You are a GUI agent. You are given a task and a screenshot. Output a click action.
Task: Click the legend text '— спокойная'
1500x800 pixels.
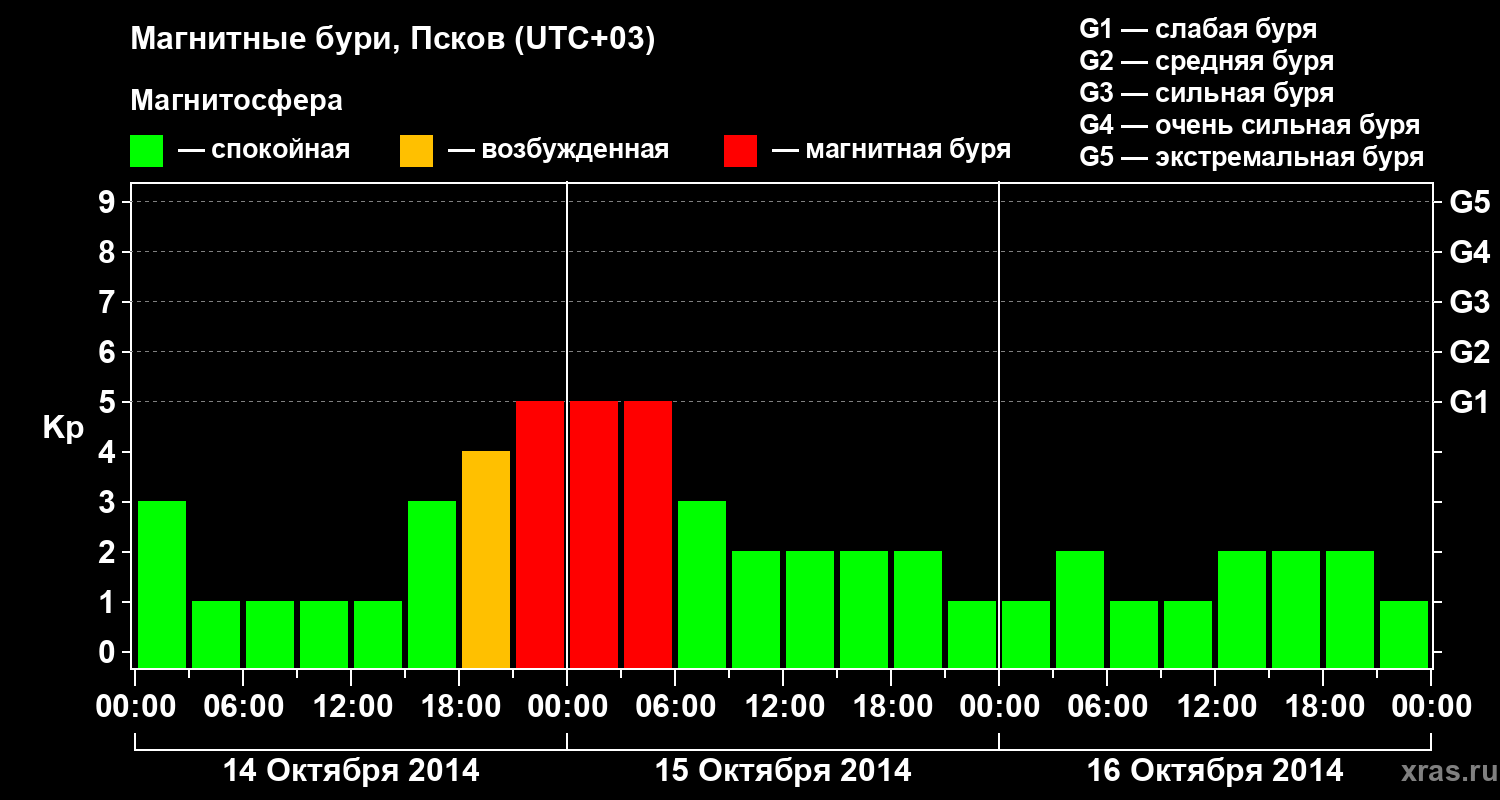[x=264, y=150]
